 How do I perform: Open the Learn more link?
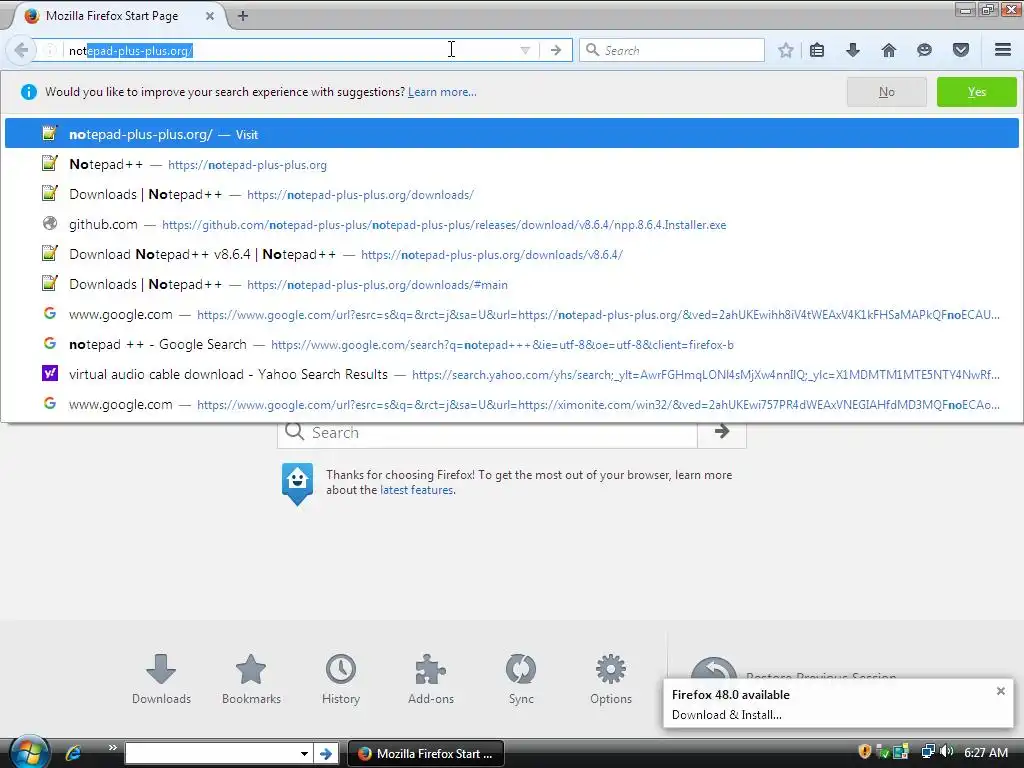point(442,92)
